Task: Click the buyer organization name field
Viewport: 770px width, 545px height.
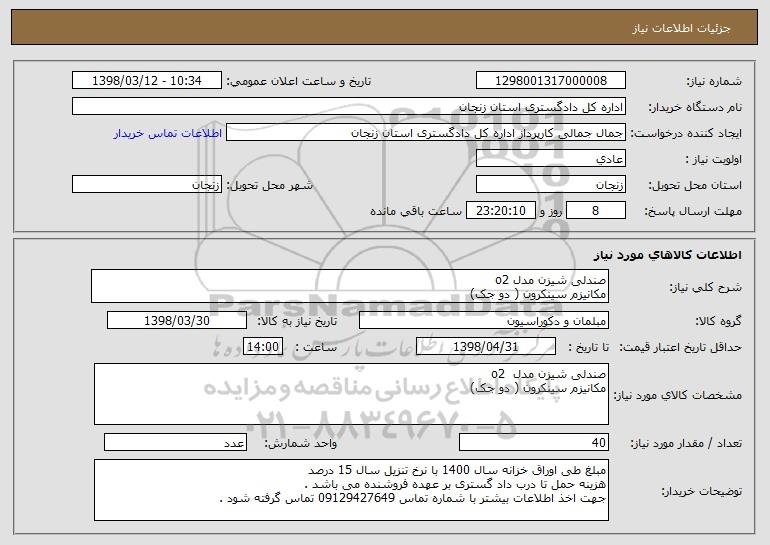Action: tap(349, 107)
